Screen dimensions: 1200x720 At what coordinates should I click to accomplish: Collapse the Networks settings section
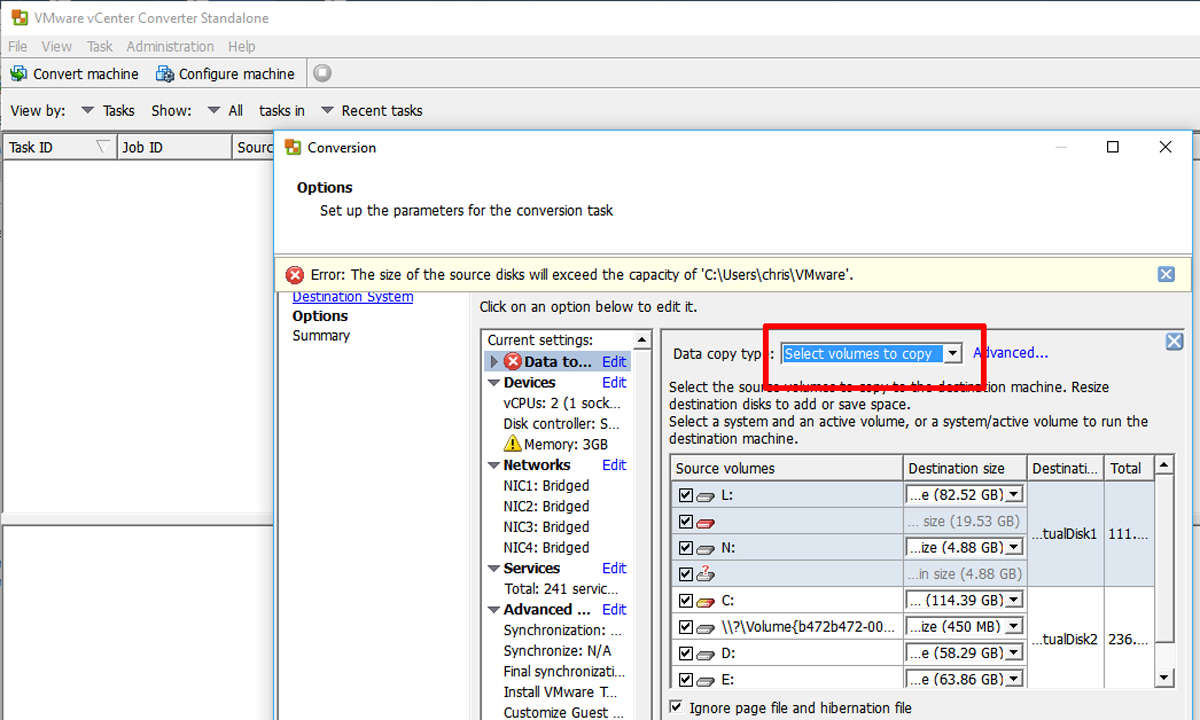(494, 465)
